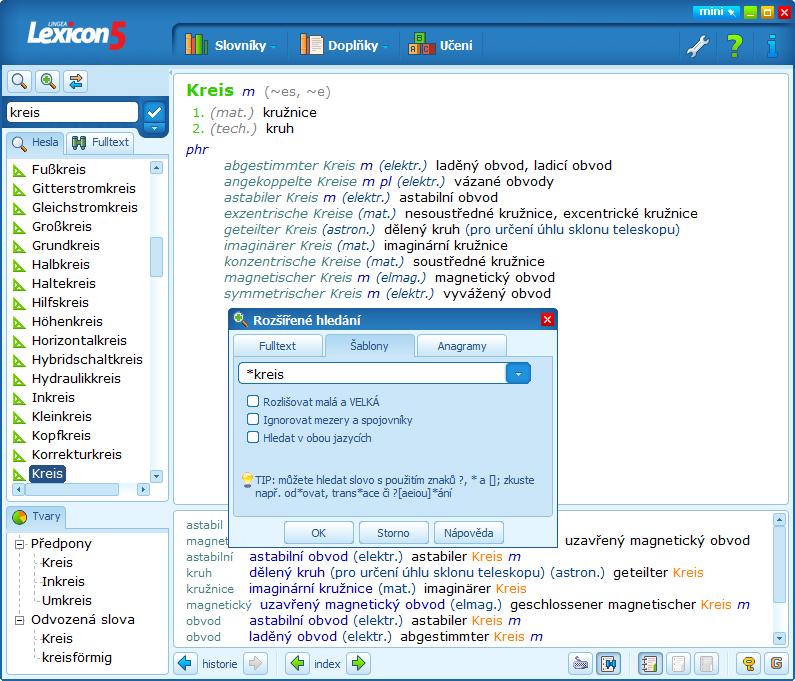
Task: Select Gitterstromkreis in the headword list
Action: point(84,188)
